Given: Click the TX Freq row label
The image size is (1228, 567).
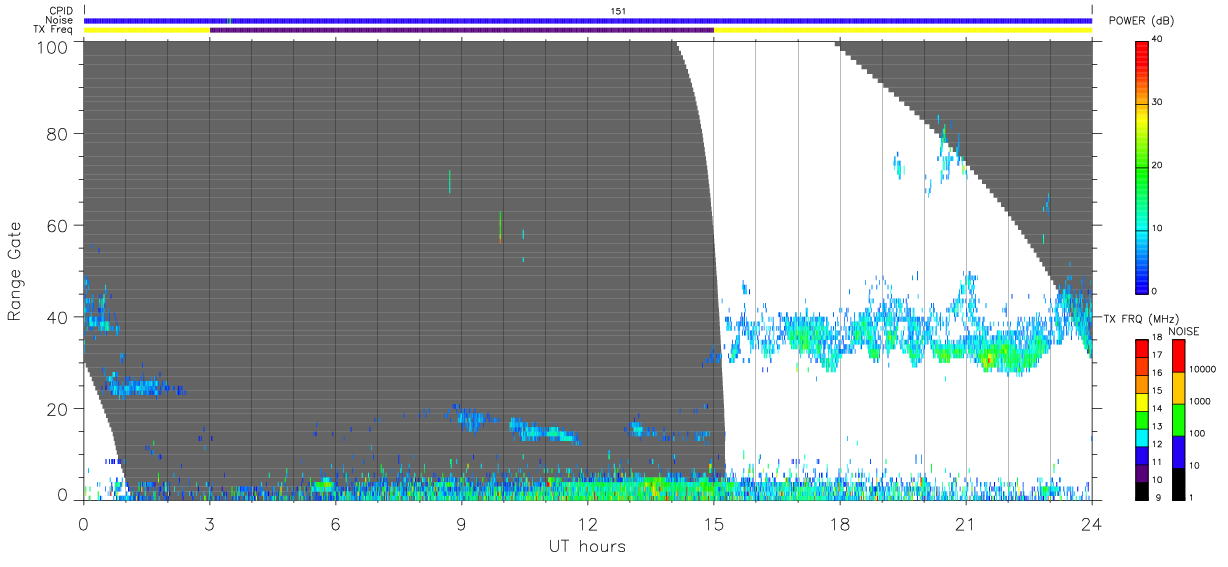Looking at the screenshot, I should [x=55, y=29].
